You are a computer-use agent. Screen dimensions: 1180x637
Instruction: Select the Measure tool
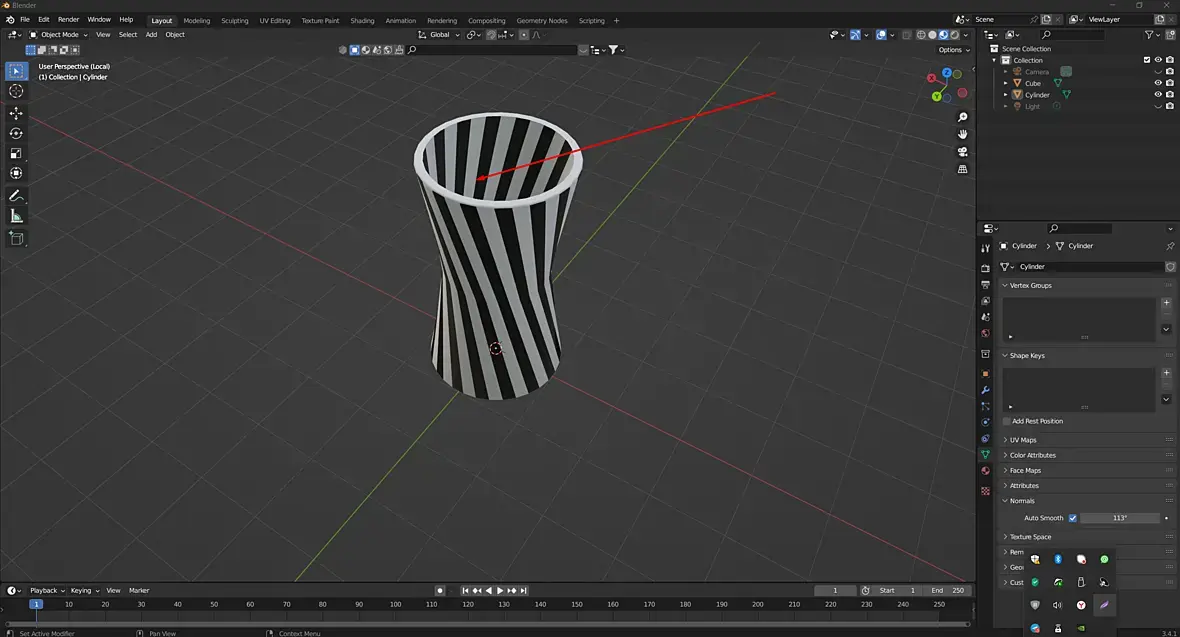(x=16, y=216)
